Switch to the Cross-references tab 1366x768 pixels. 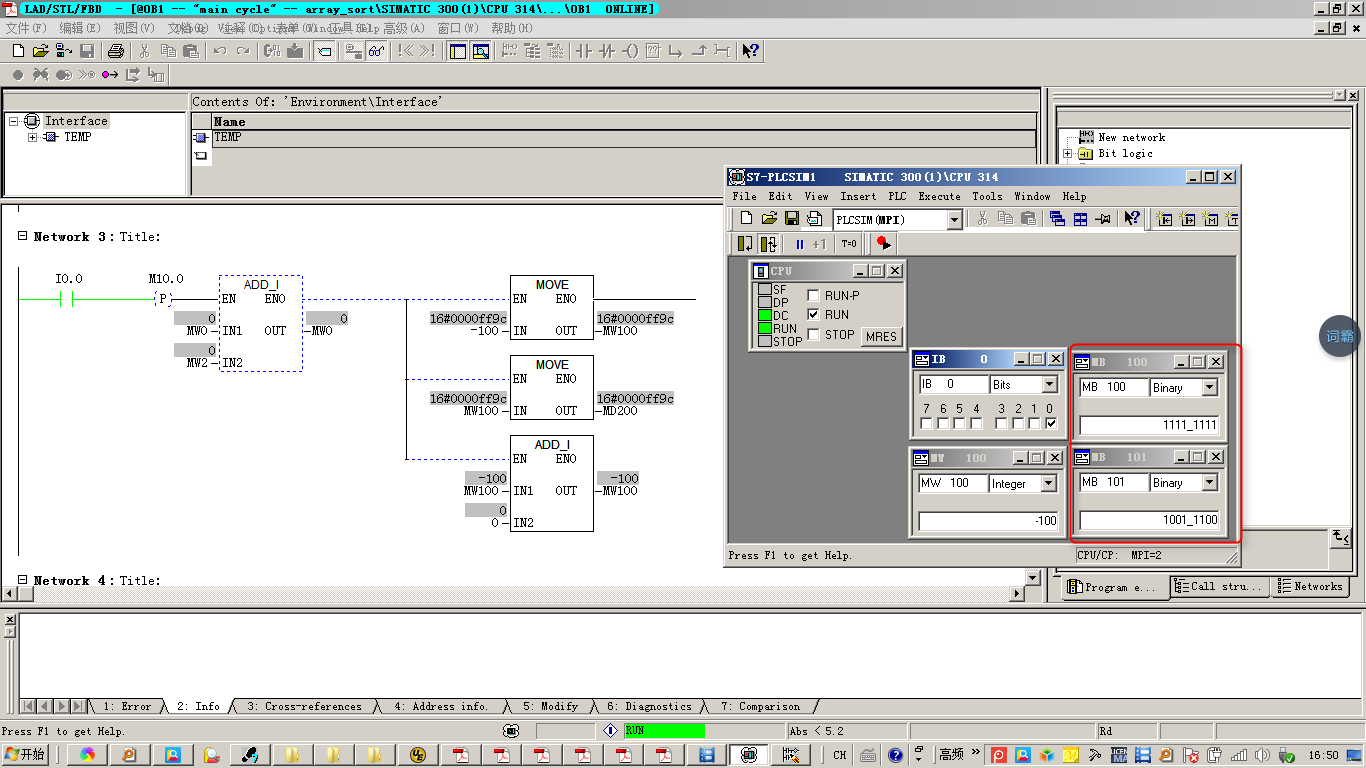click(304, 706)
